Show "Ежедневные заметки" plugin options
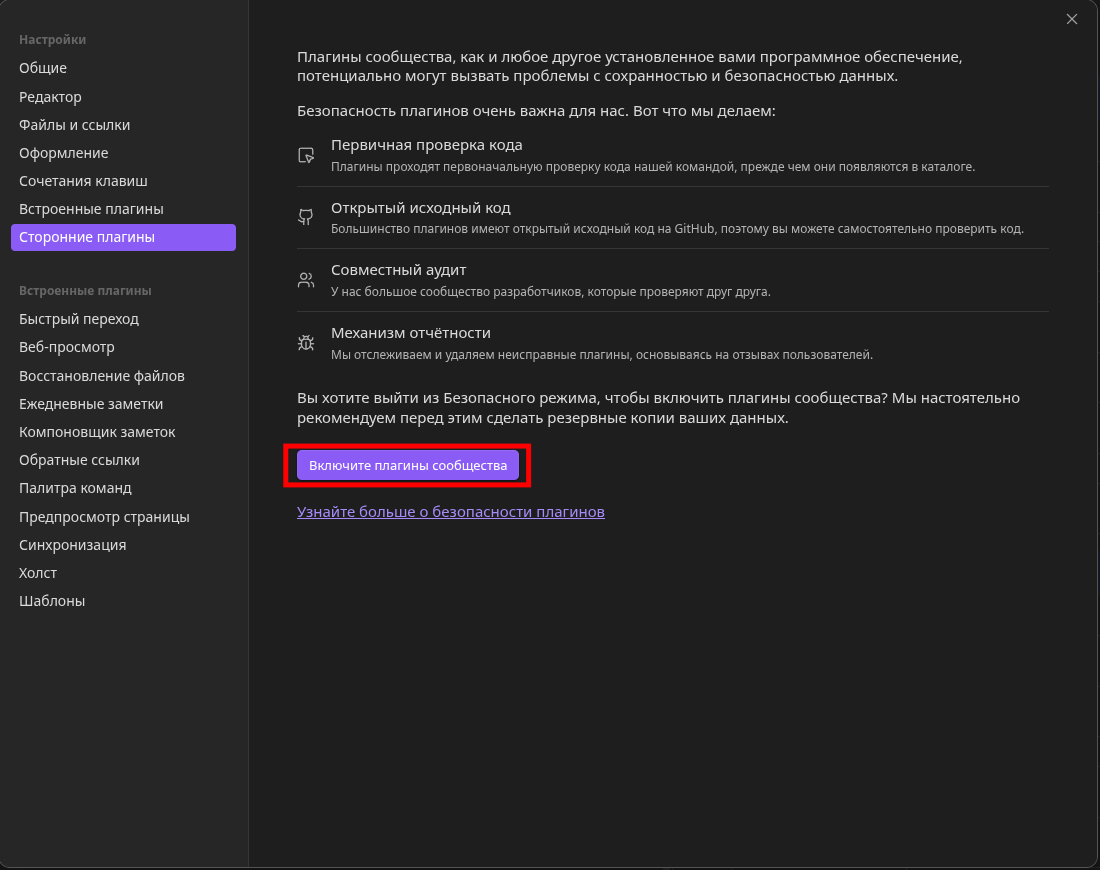1100x870 pixels. pyautogui.click(x=91, y=404)
